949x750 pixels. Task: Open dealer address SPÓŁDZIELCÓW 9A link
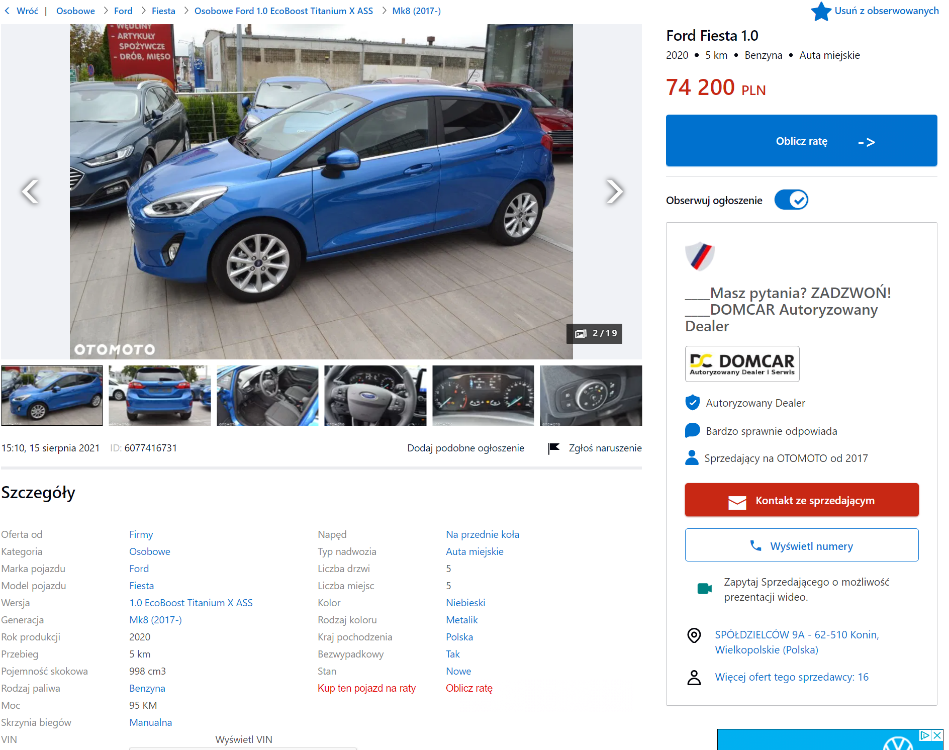pyautogui.click(x=796, y=642)
